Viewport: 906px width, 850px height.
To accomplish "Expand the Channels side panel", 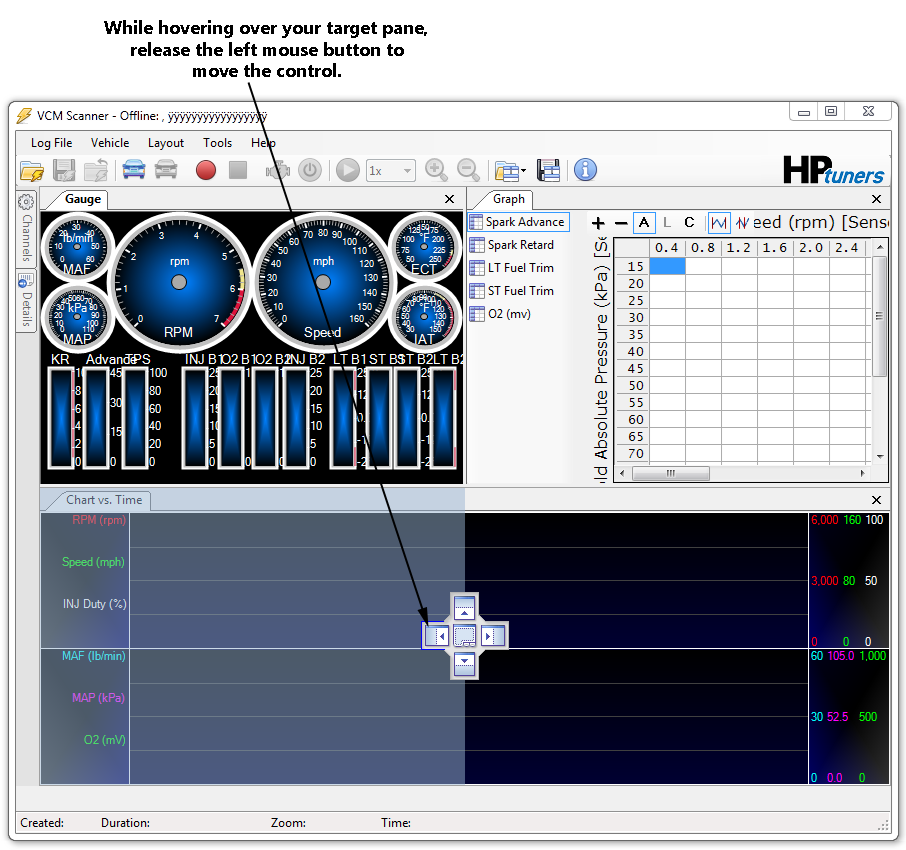I will point(26,228).
